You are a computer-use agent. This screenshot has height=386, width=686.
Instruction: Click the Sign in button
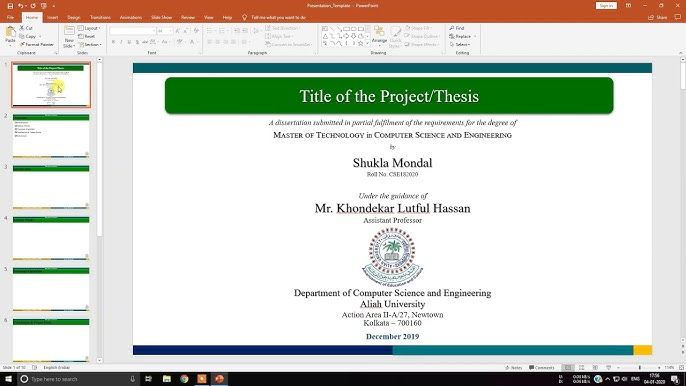tap(606, 6)
